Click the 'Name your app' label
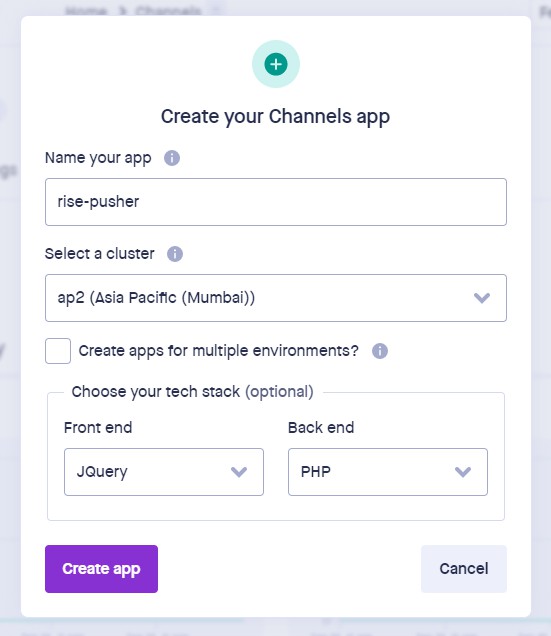Viewport: 551px width, 636px height. (x=98, y=158)
